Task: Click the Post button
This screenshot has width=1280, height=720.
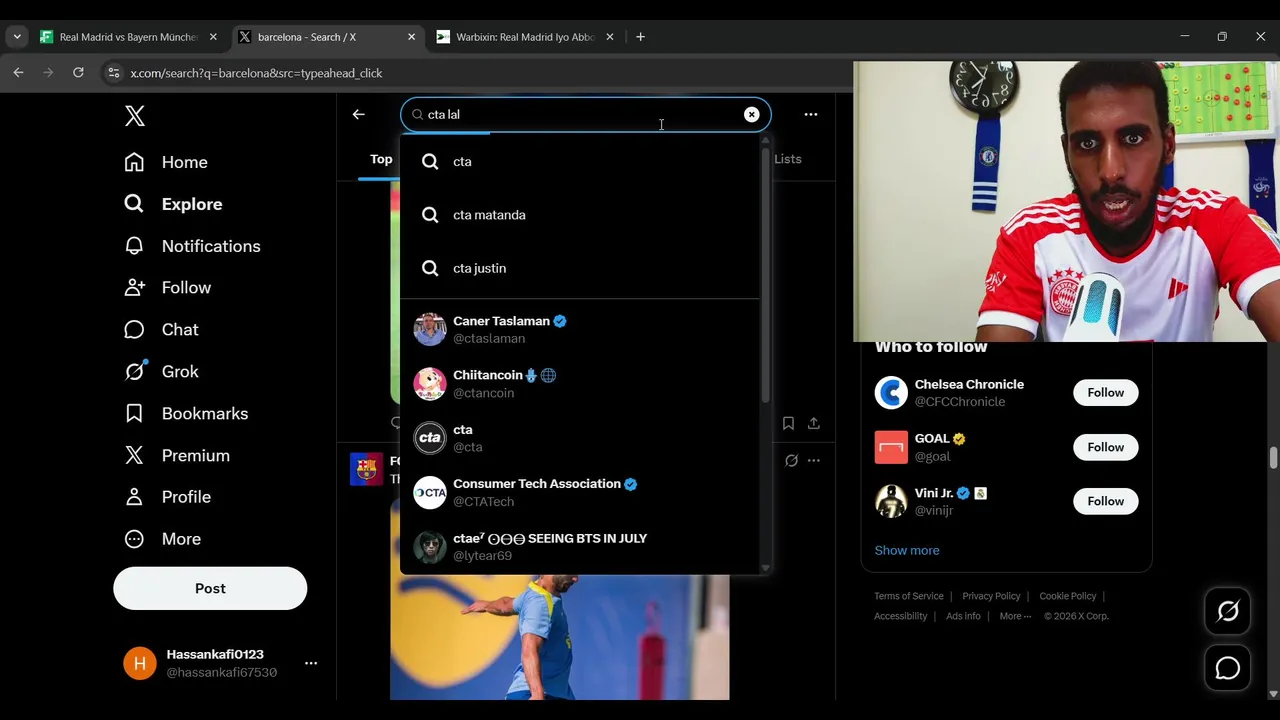Action: click(210, 588)
